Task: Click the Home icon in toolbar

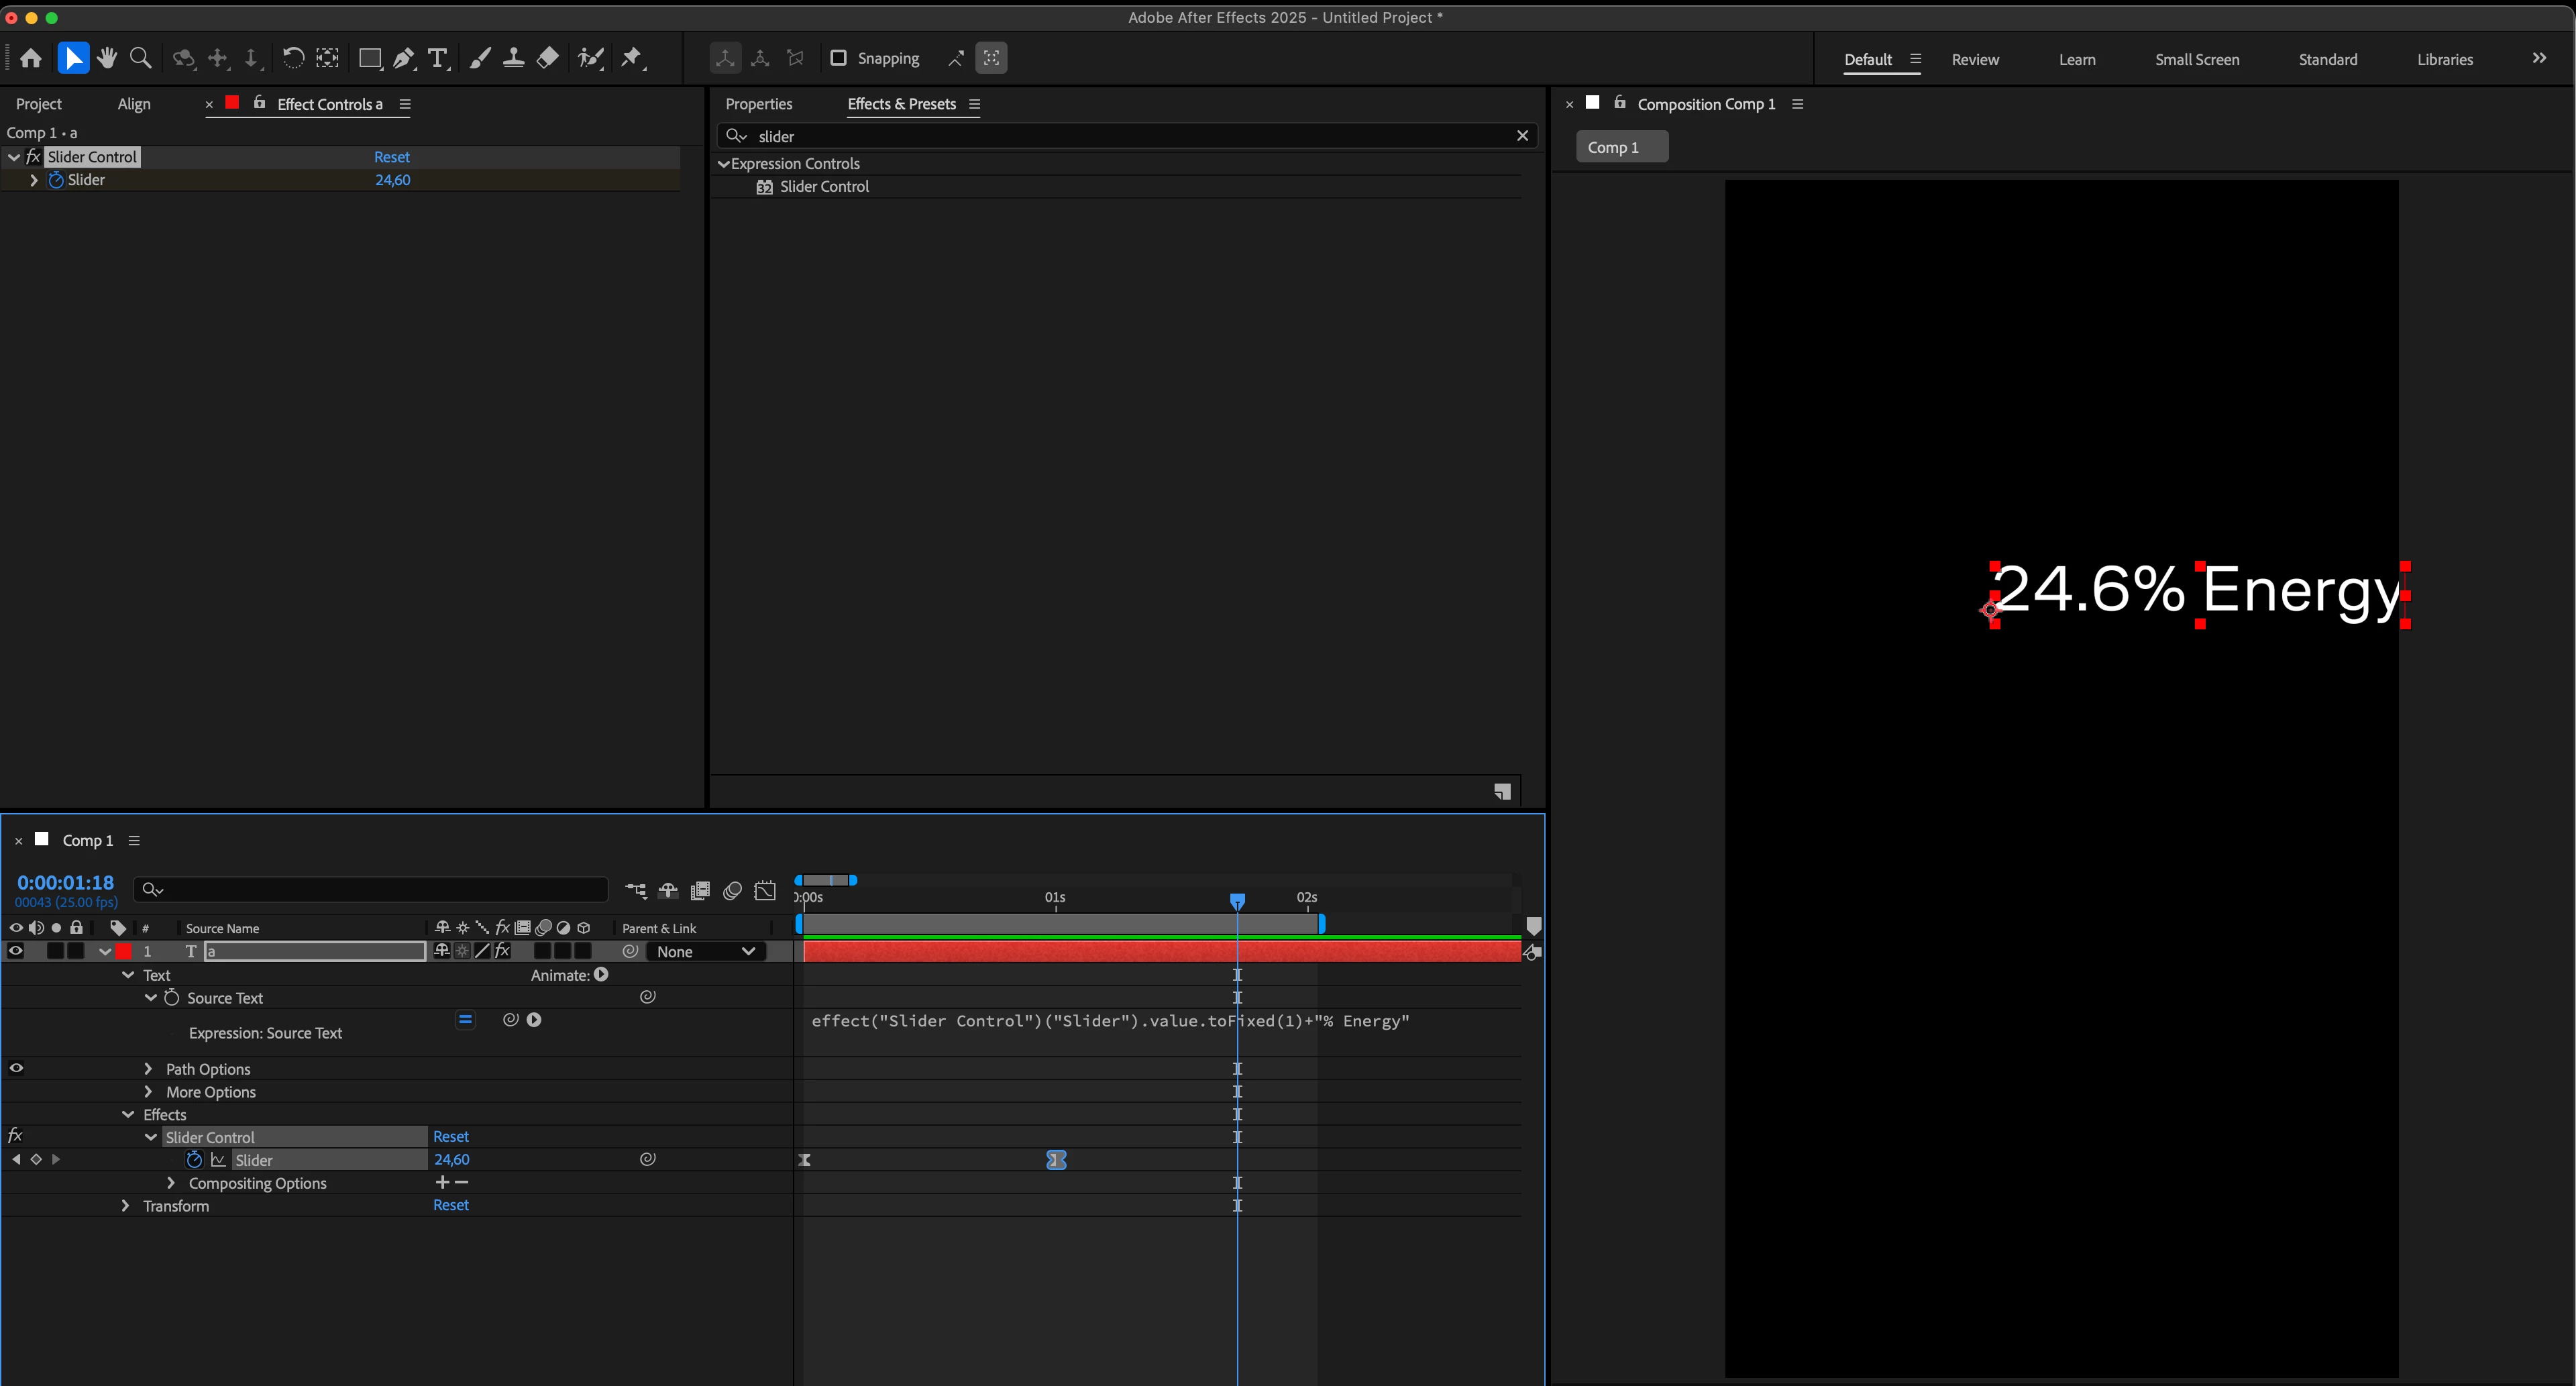Action: pos(31,59)
